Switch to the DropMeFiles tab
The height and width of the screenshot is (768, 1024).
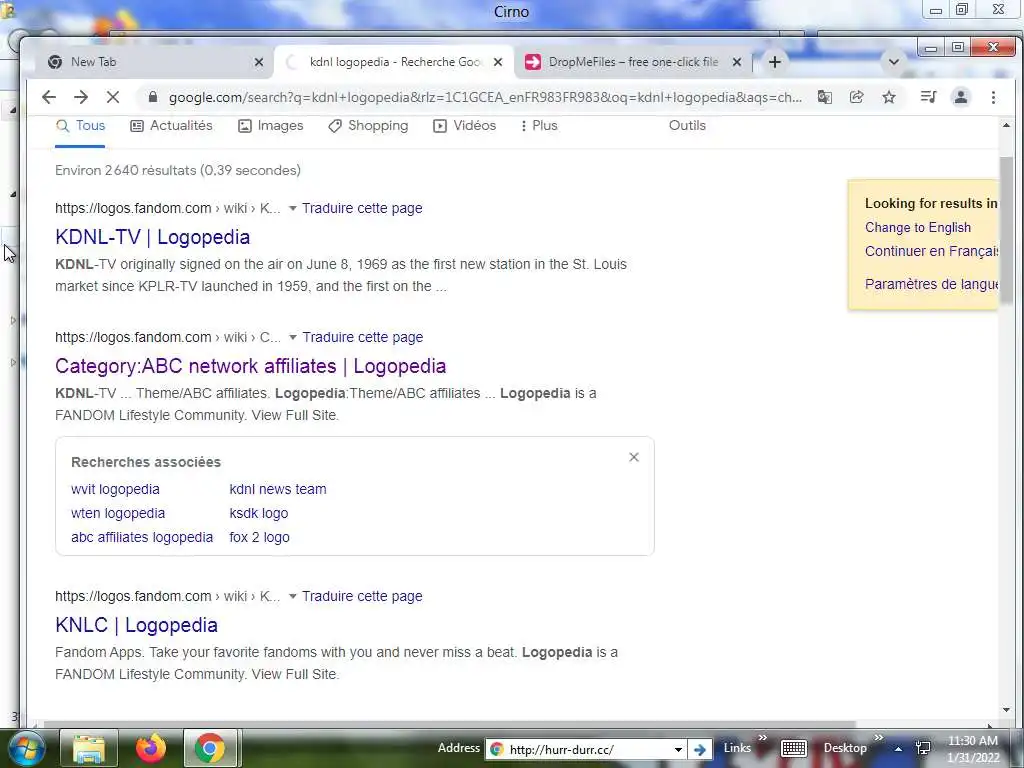pyautogui.click(x=630, y=62)
